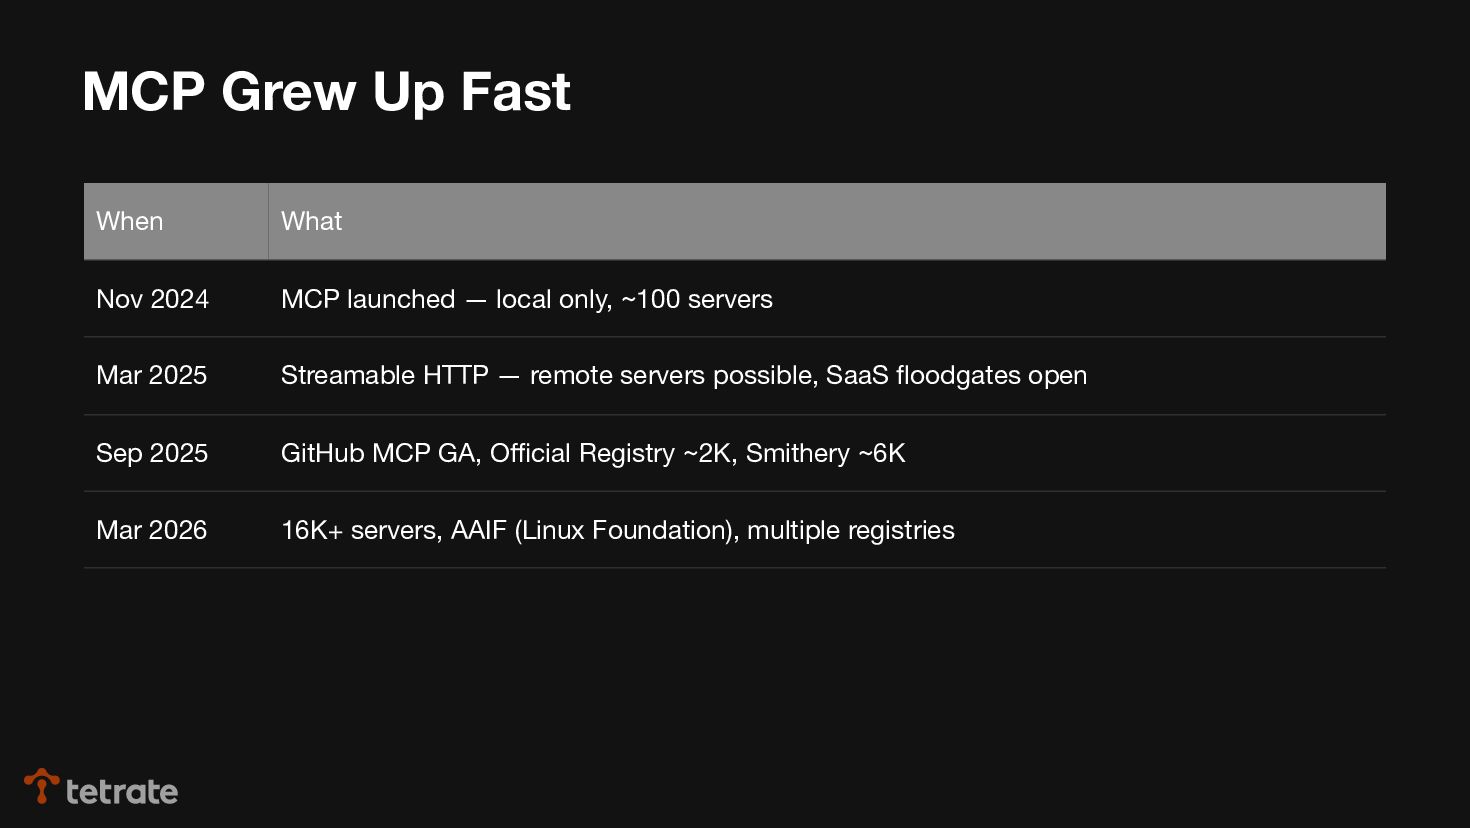Screen dimensions: 1470x828
Task: Click the MCP launched text
Action: click(368, 299)
